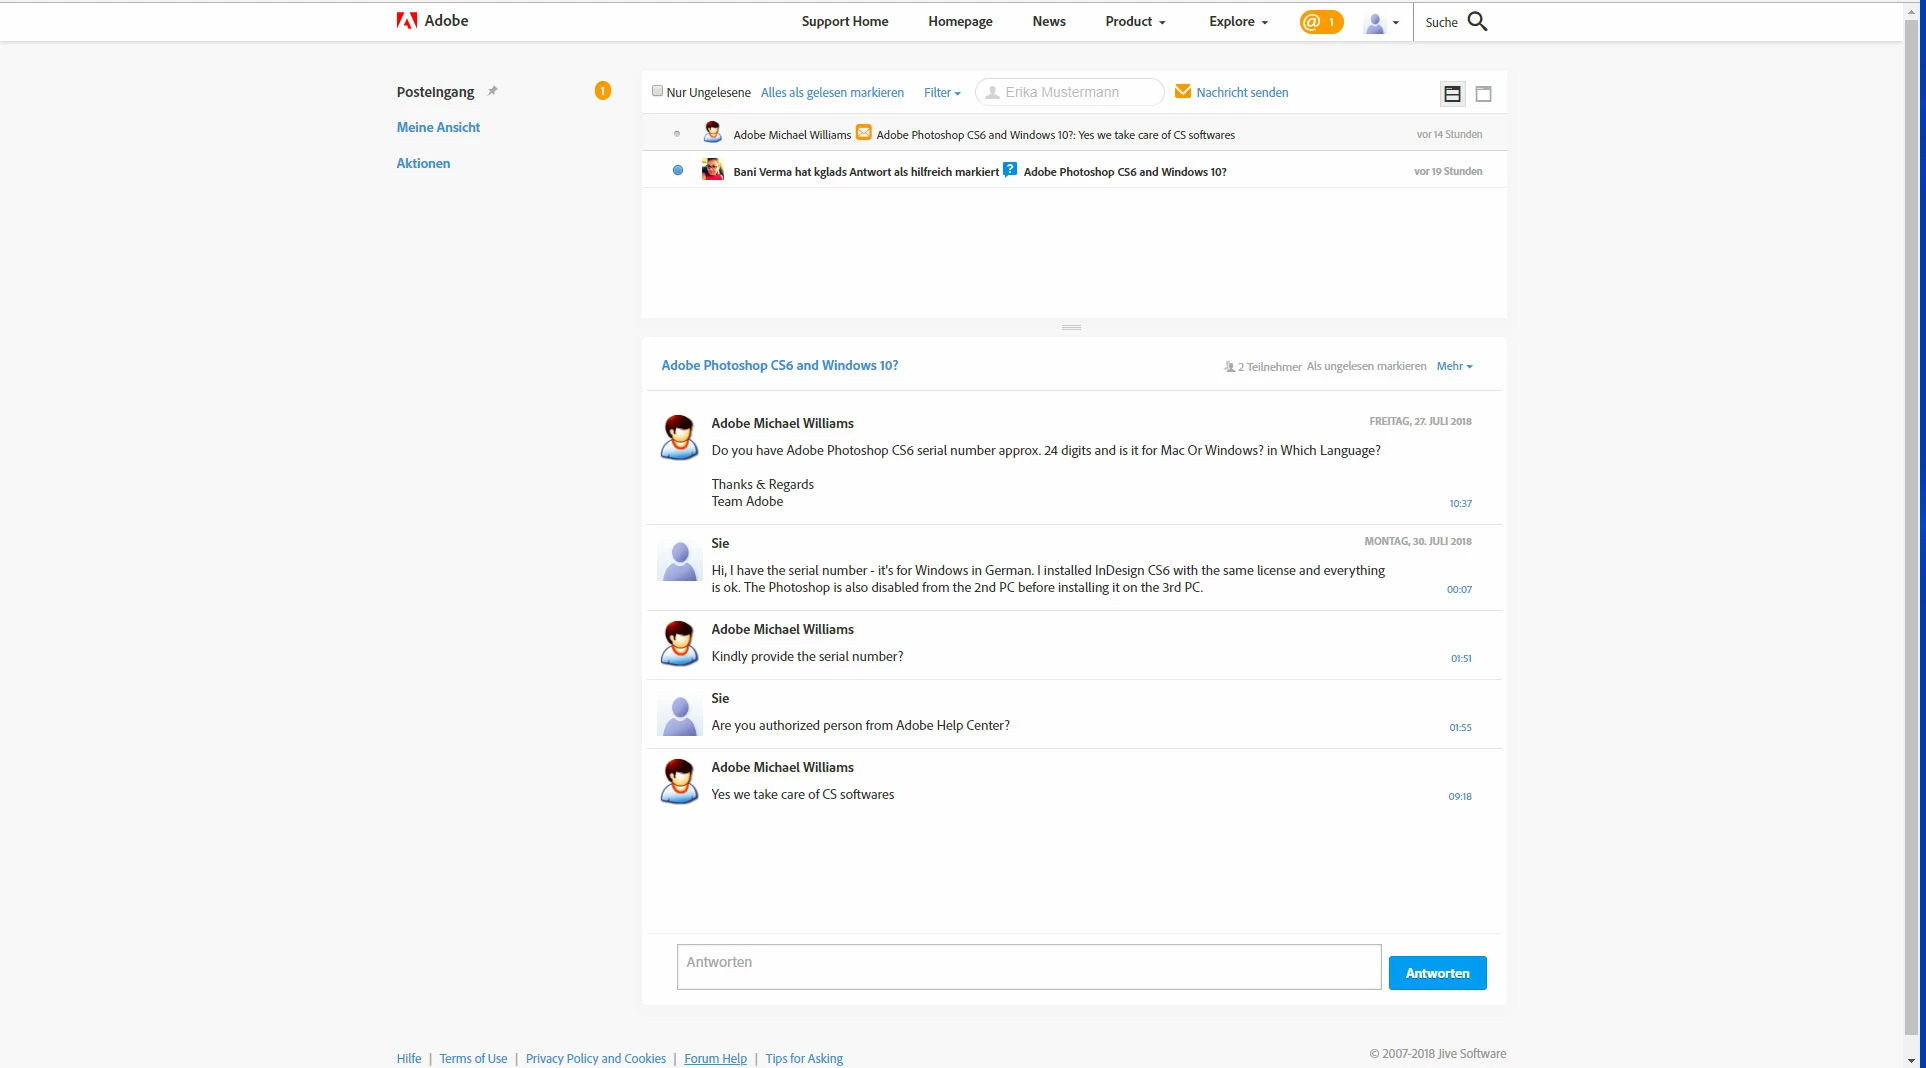Image resolution: width=1926 pixels, height=1068 pixels.
Task: Open the Forum Help footer link
Action: (x=716, y=1059)
